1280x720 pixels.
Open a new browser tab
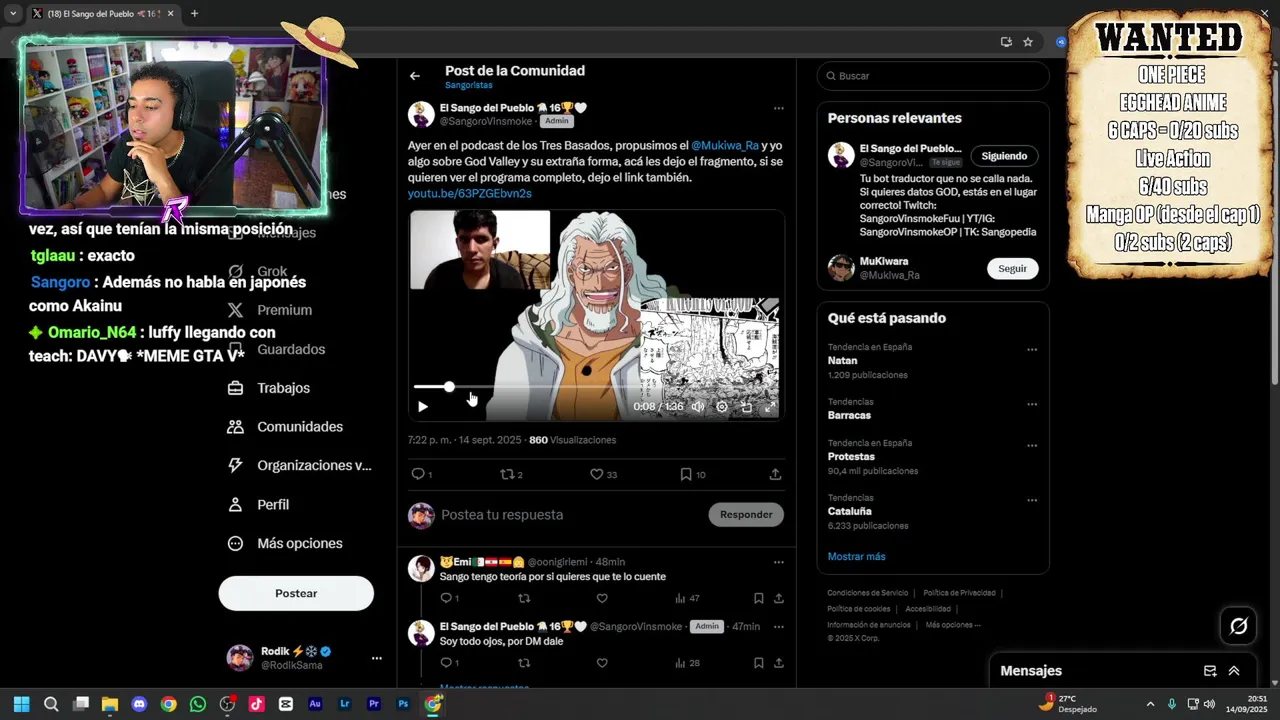194,14
